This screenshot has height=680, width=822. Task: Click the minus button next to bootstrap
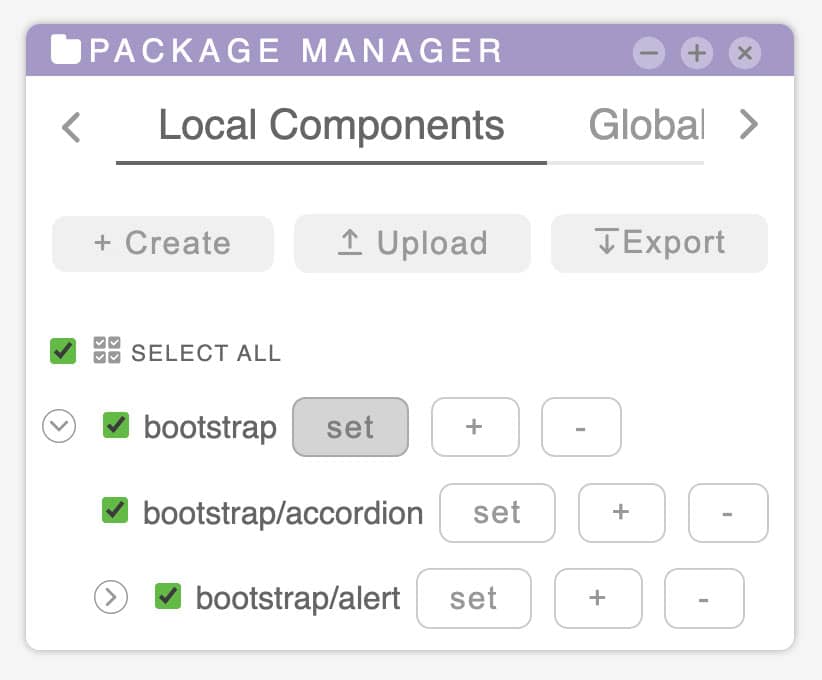[x=581, y=427]
